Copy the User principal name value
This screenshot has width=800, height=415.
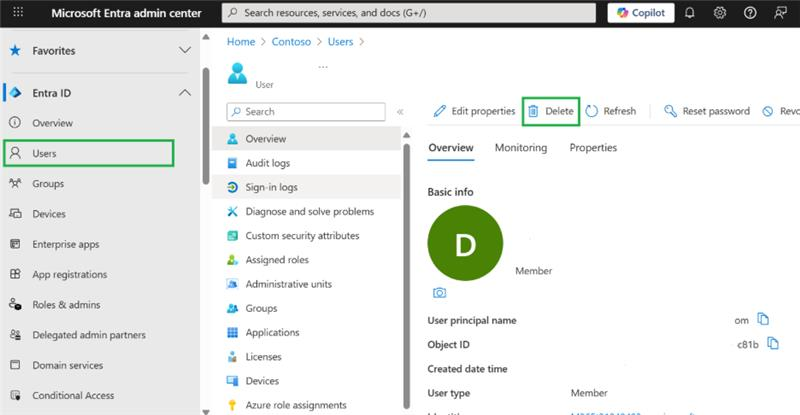pos(763,319)
